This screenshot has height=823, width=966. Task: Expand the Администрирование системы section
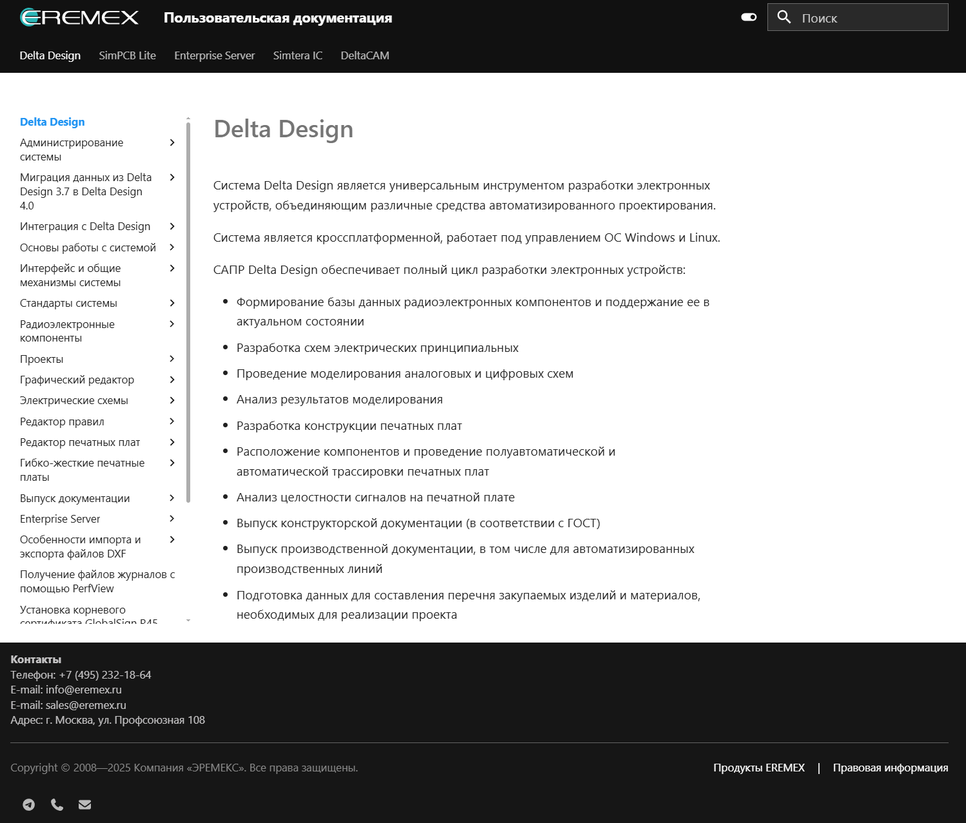172,143
